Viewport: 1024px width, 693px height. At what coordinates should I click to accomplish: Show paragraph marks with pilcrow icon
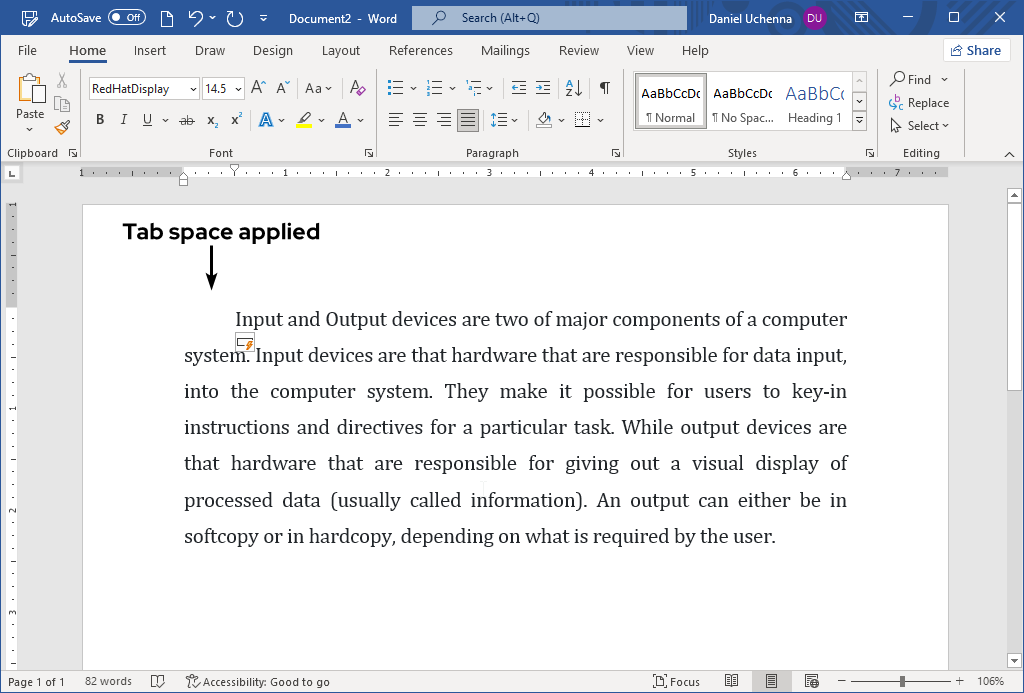coord(604,88)
